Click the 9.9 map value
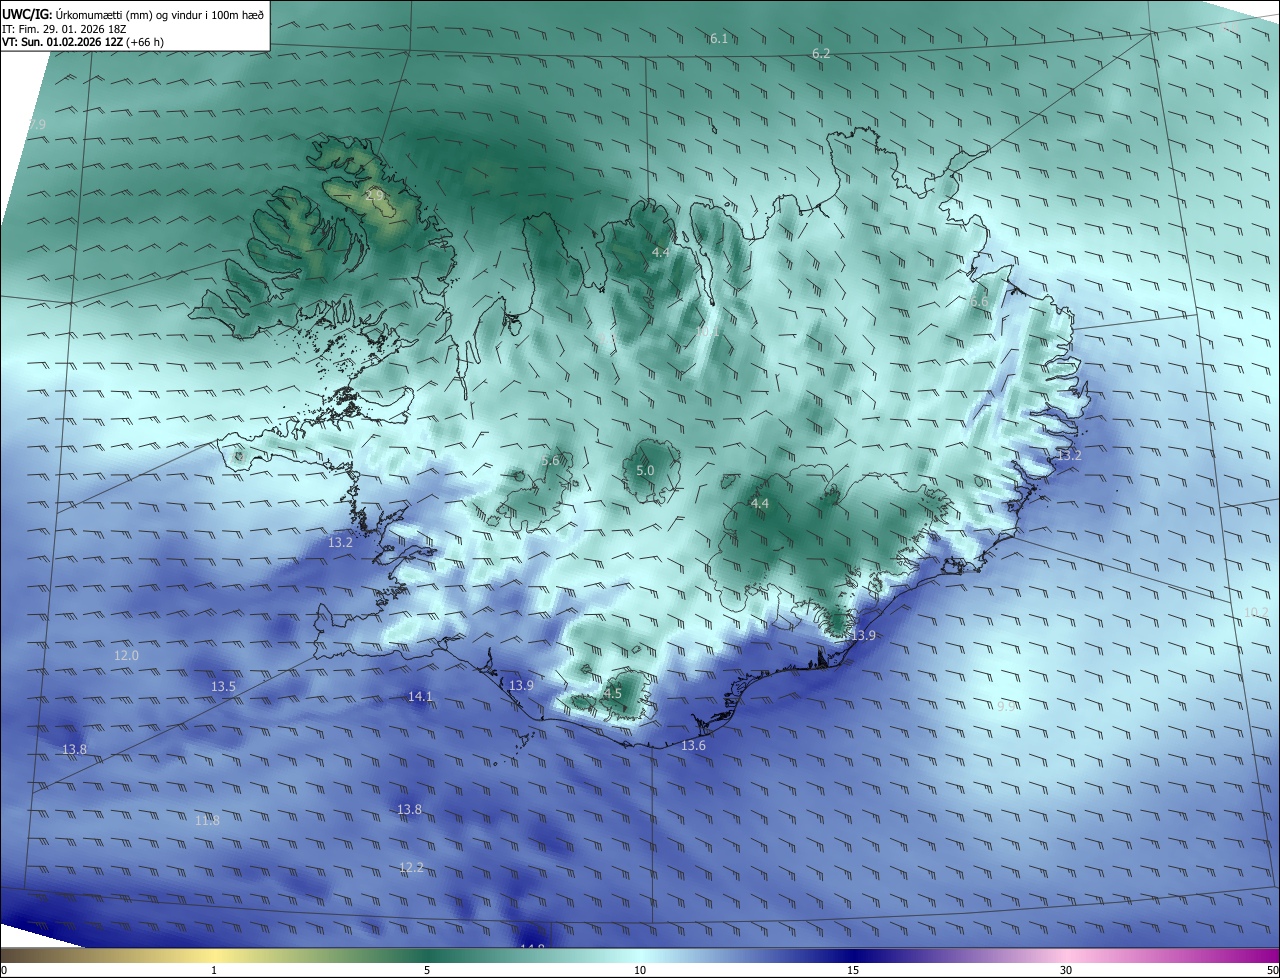The height and width of the screenshot is (978, 1280). click(1007, 705)
